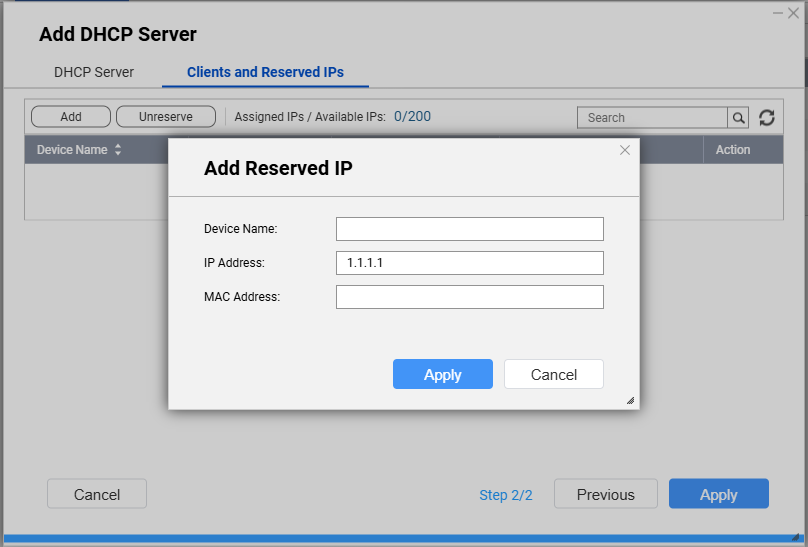
Task: Apply the reserved IP in the dialog
Action: [x=442, y=374]
